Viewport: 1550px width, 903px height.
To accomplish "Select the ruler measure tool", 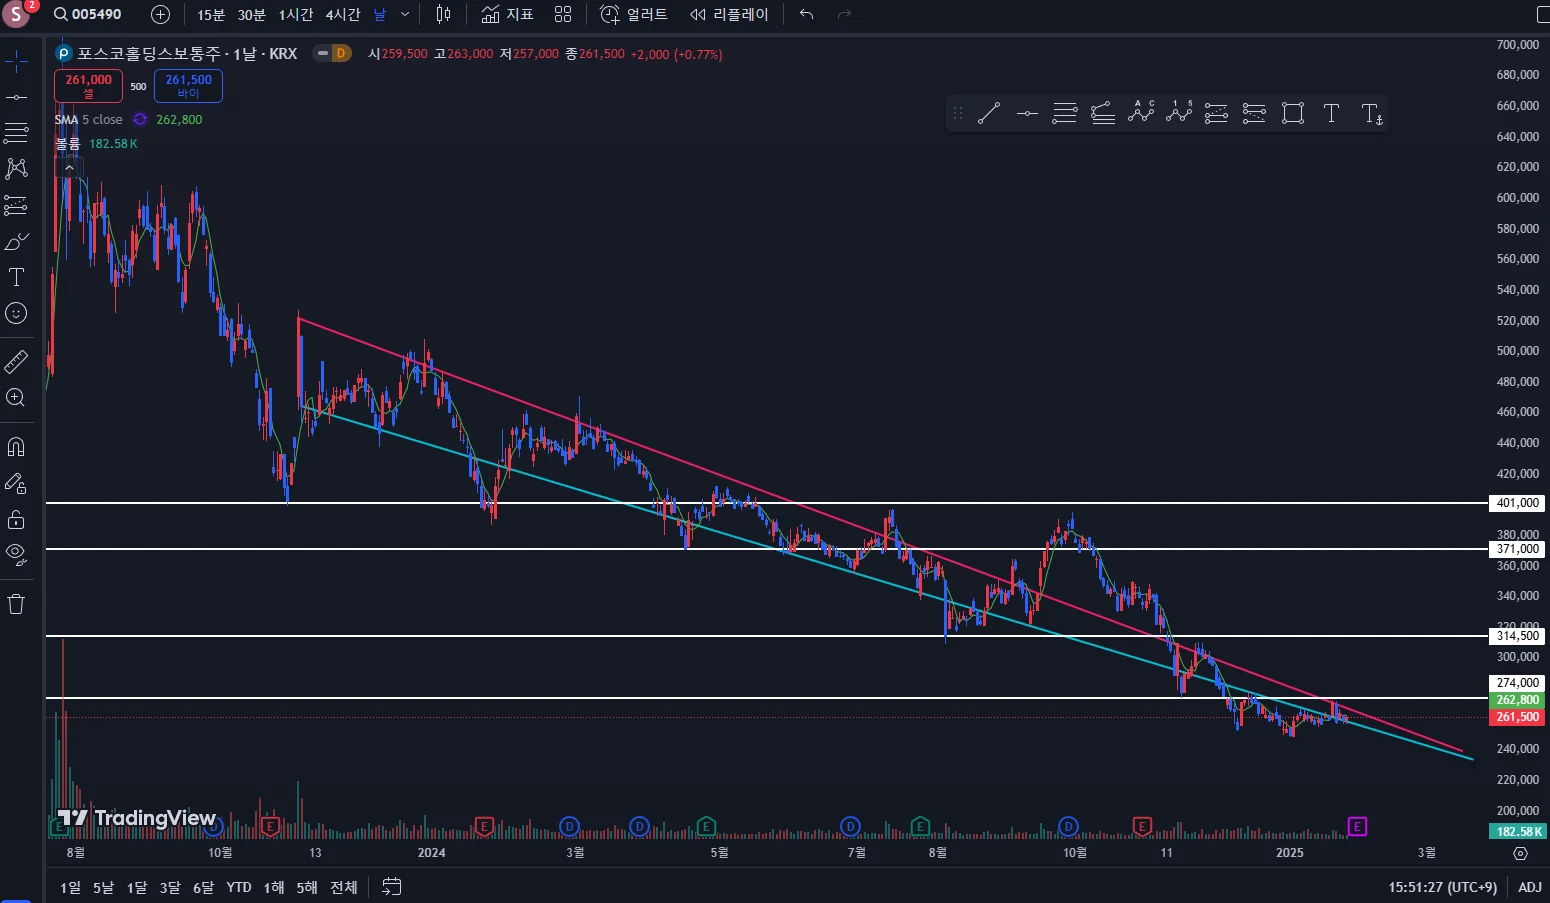I will pyautogui.click(x=16, y=361).
